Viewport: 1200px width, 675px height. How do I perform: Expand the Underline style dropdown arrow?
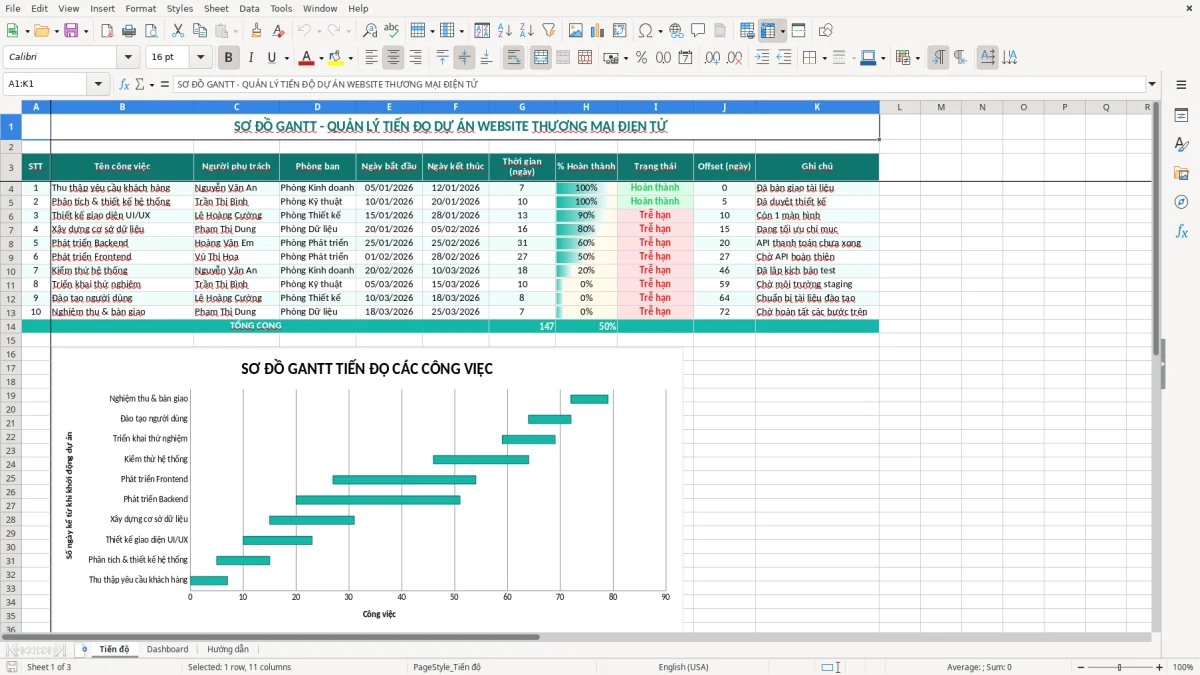click(x=285, y=58)
